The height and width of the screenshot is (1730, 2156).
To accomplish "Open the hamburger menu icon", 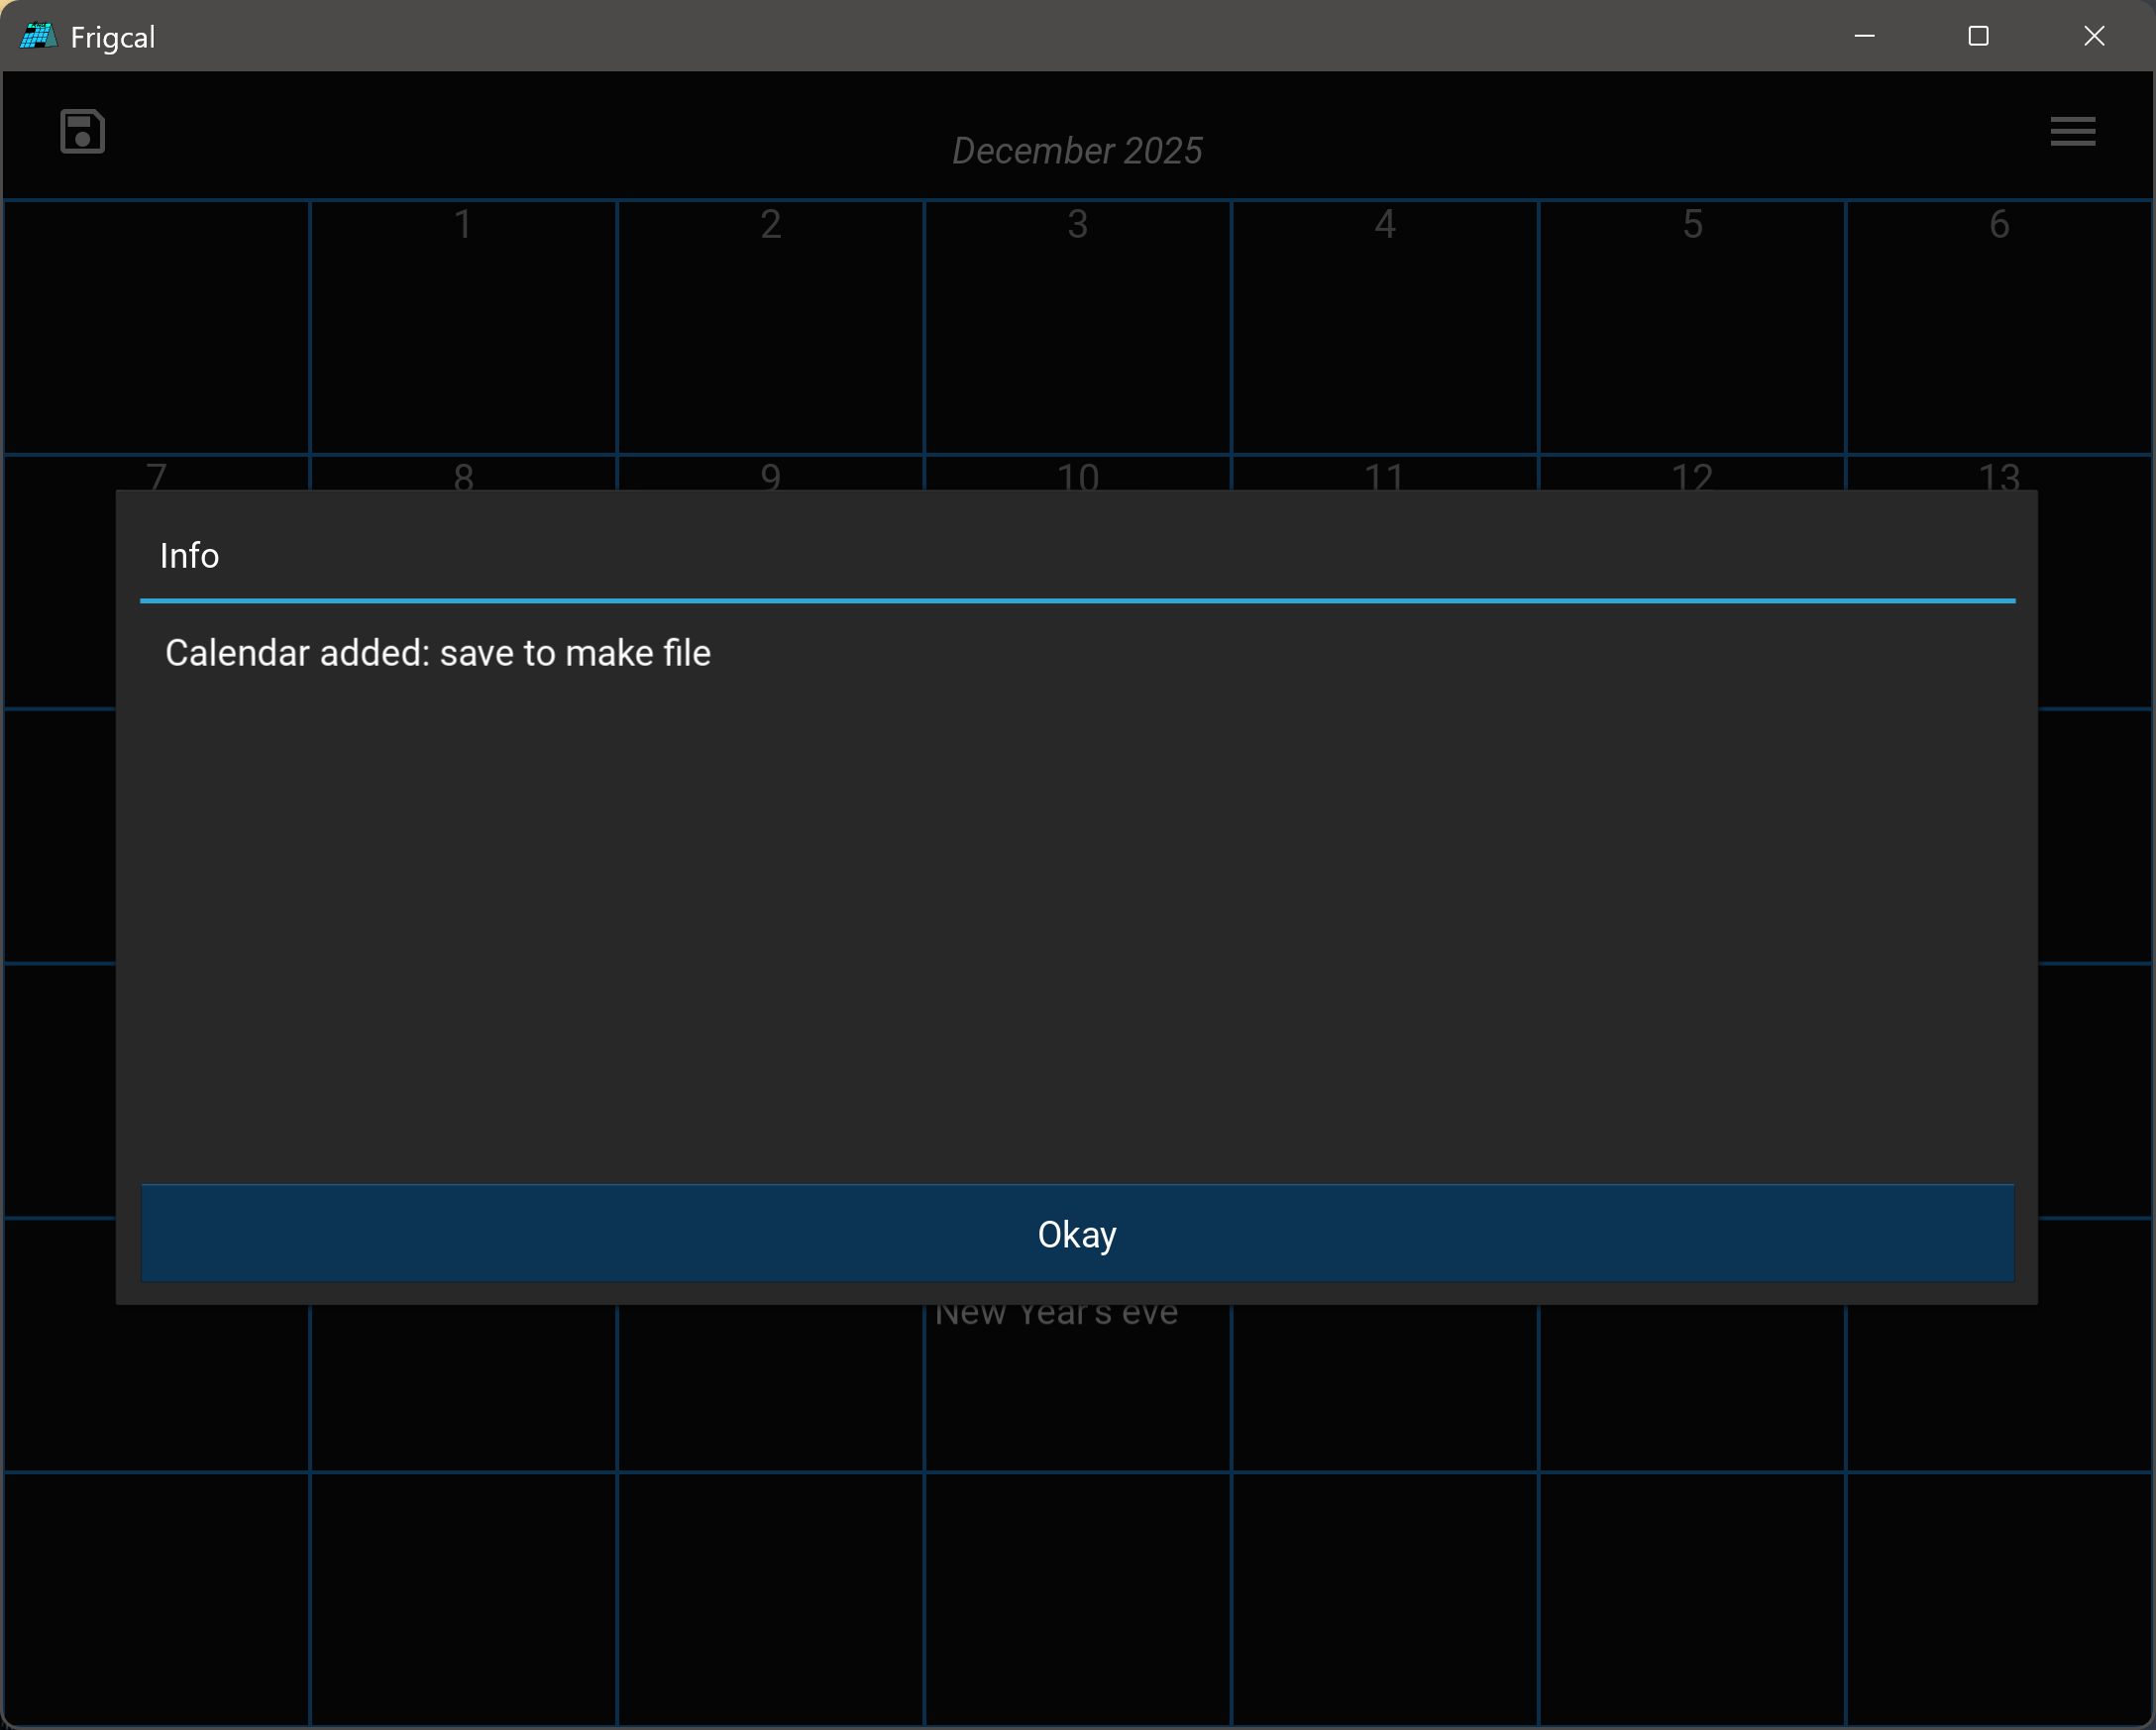I will click(x=2072, y=131).
